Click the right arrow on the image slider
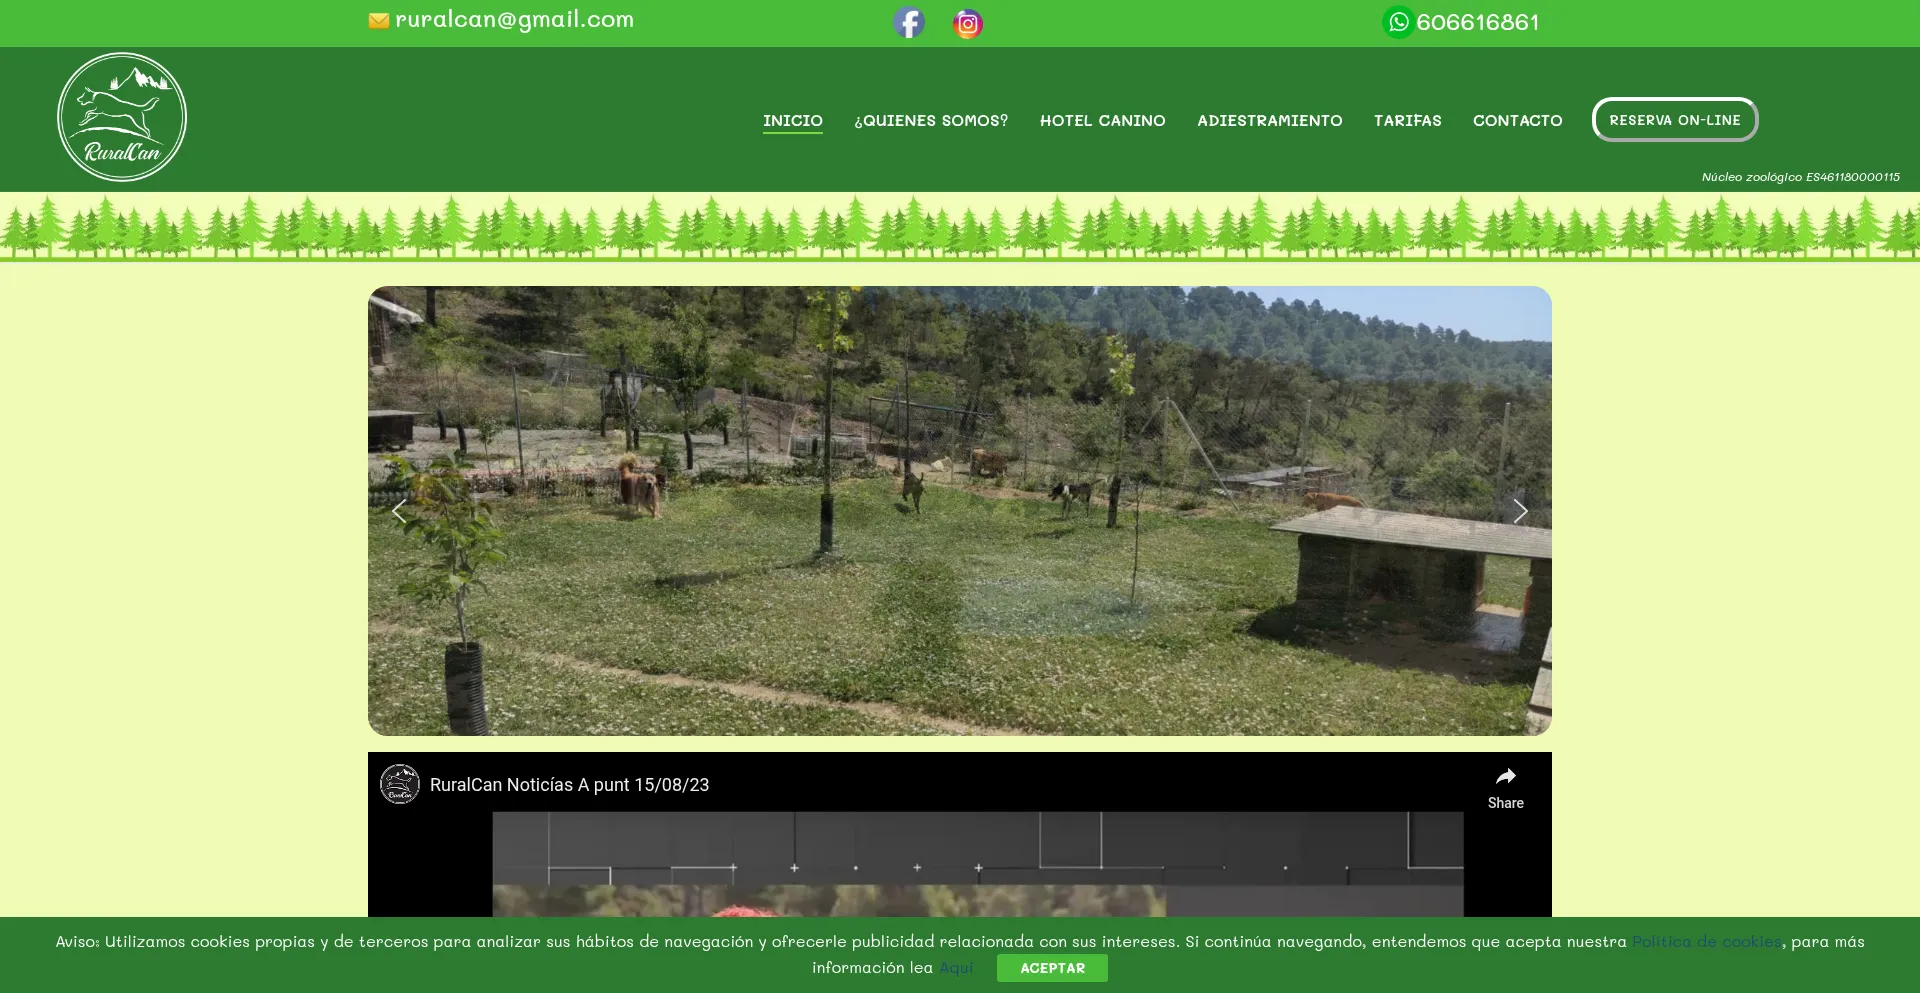The width and height of the screenshot is (1920, 993). 1520,511
